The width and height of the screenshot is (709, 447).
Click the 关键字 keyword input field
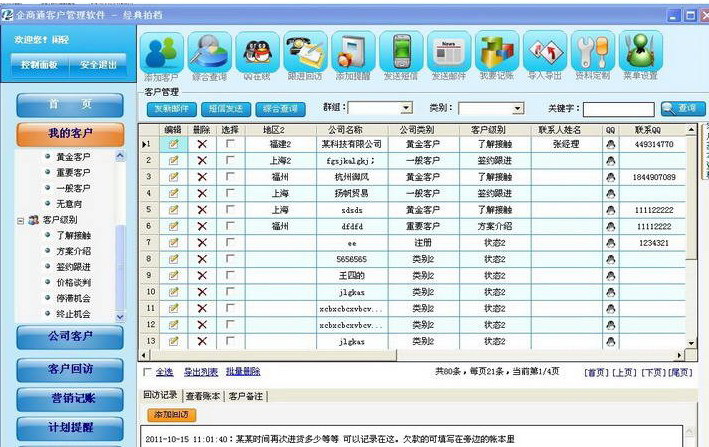tap(618, 108)
